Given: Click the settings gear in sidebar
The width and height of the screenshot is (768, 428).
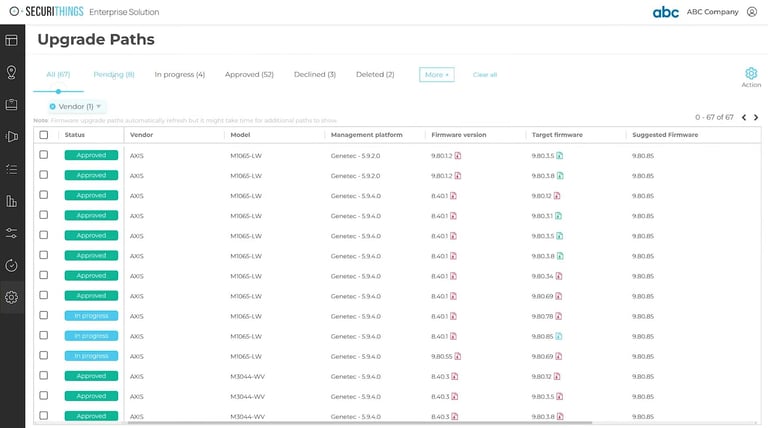Looking at the screenshot, I should click(11, 297).
